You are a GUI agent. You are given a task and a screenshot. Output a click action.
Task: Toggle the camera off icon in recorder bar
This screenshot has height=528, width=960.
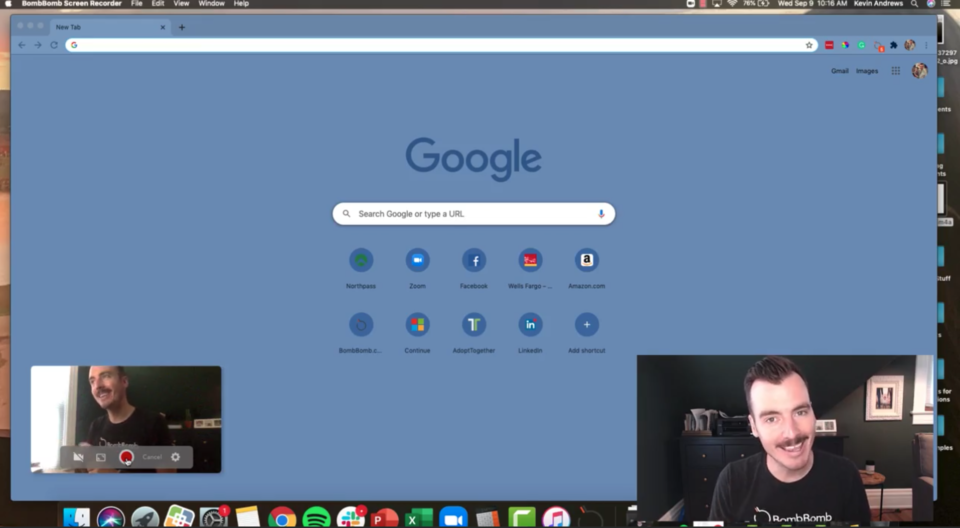[x=78, y=457]
